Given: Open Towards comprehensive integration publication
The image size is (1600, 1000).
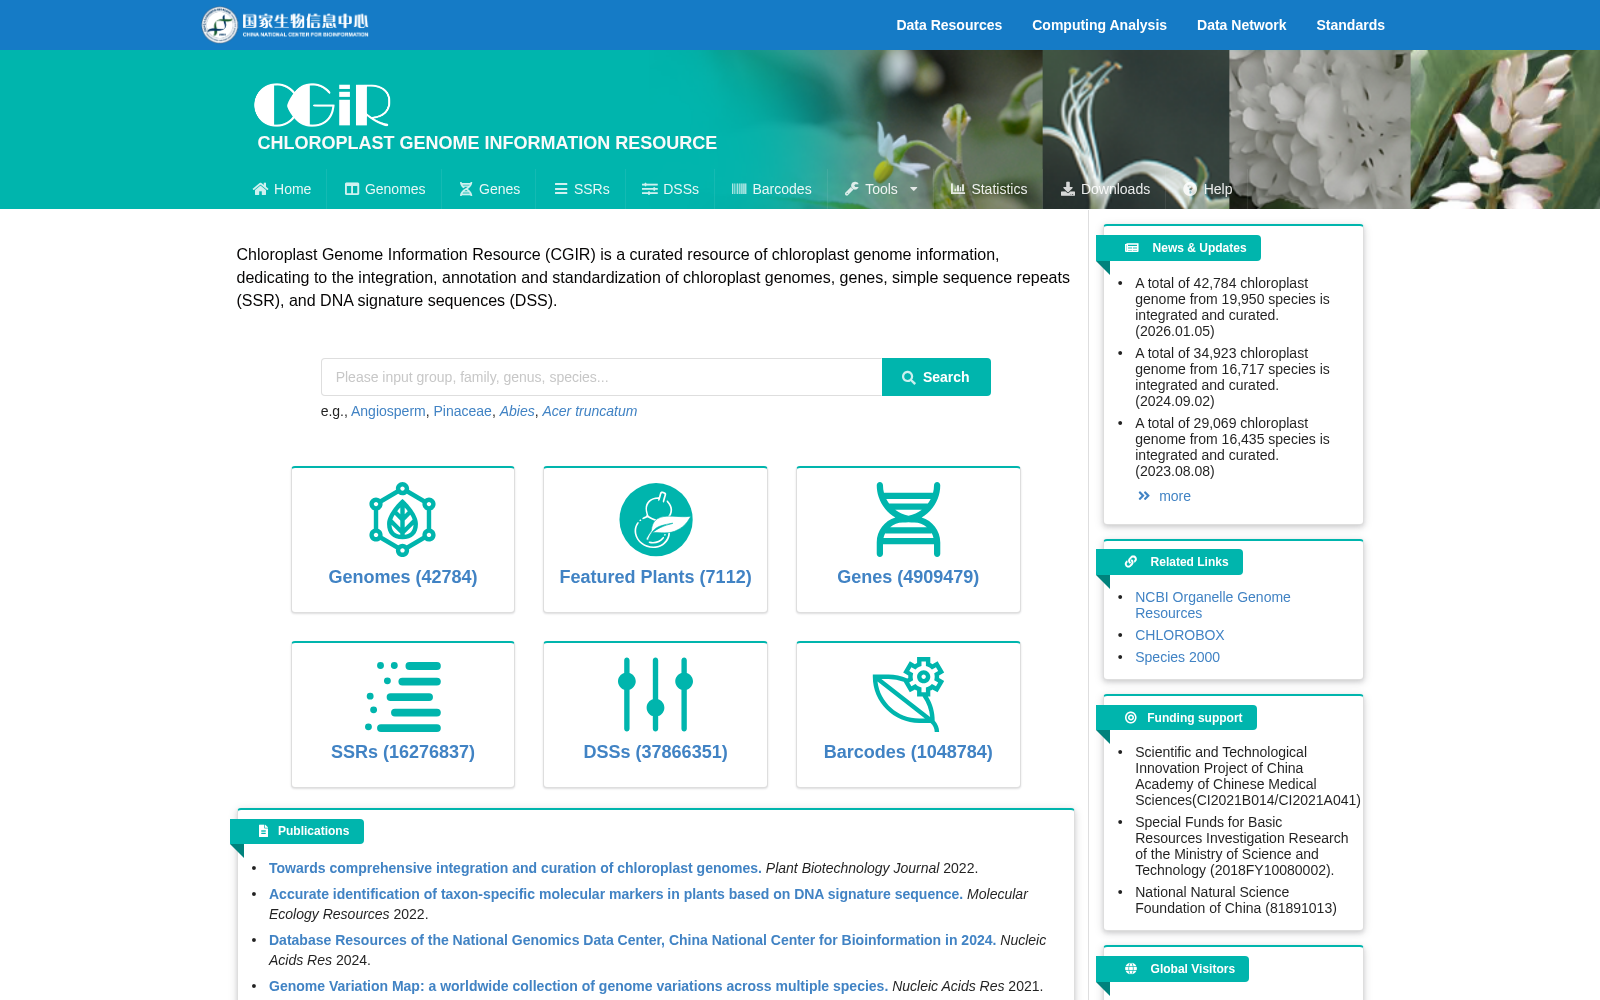Looking at the screenshot, I should [515, 868].
